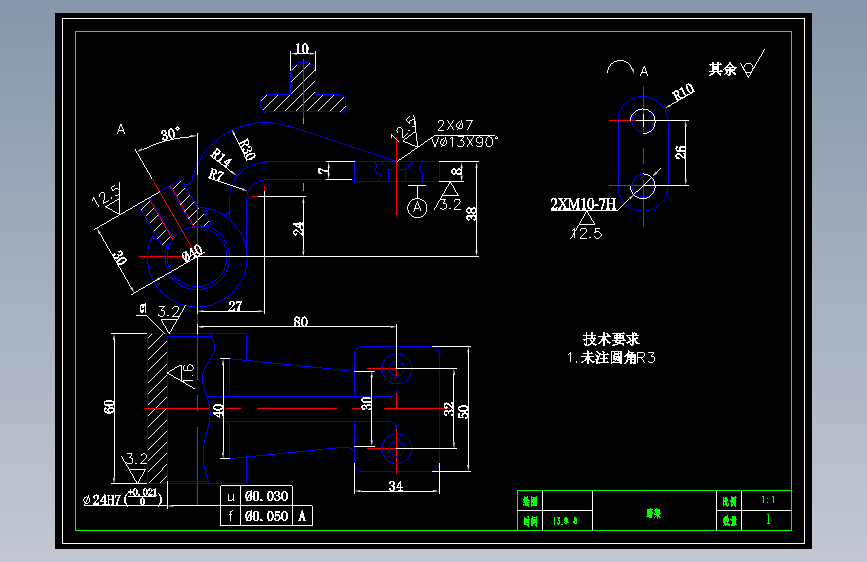The width and height of the screenshot is (867, 562).
Task: Select the "1:1" scale value in title block
Action: point(768,500)
